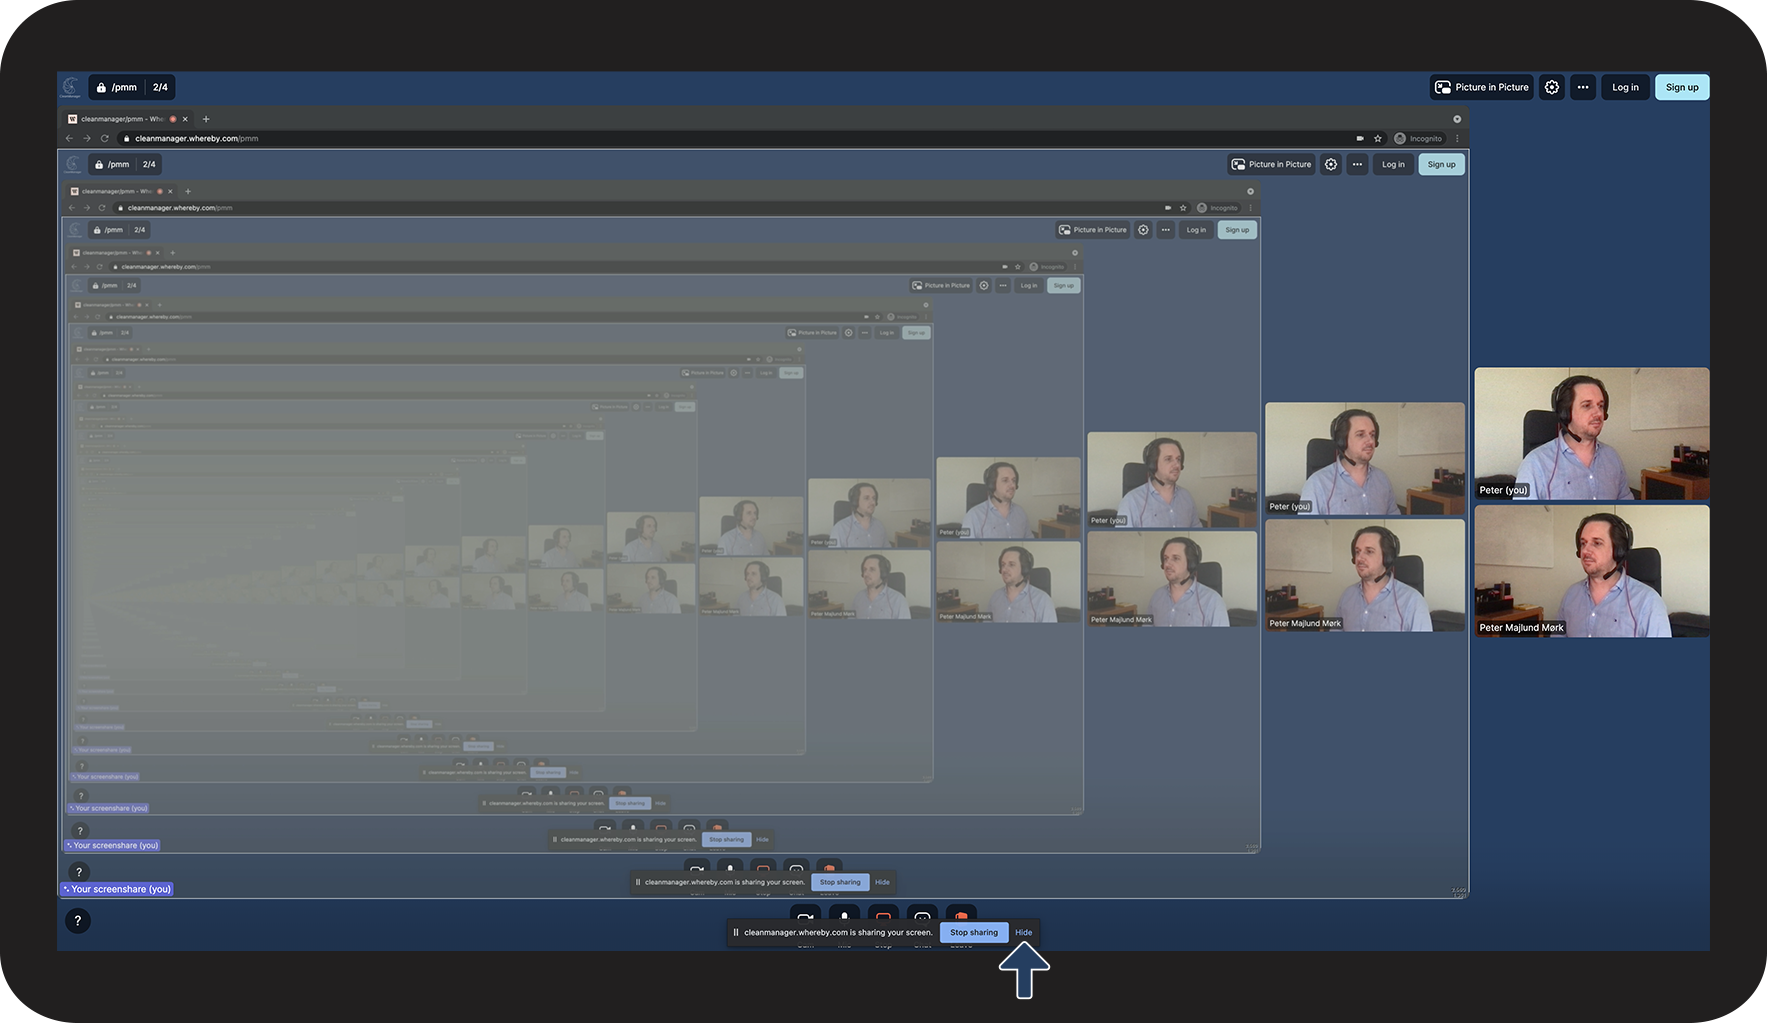Click Sign up inside the largest shared Chrome page
The height and width of the screenshot is (1023, 1767).
[x=1441, y=164]
